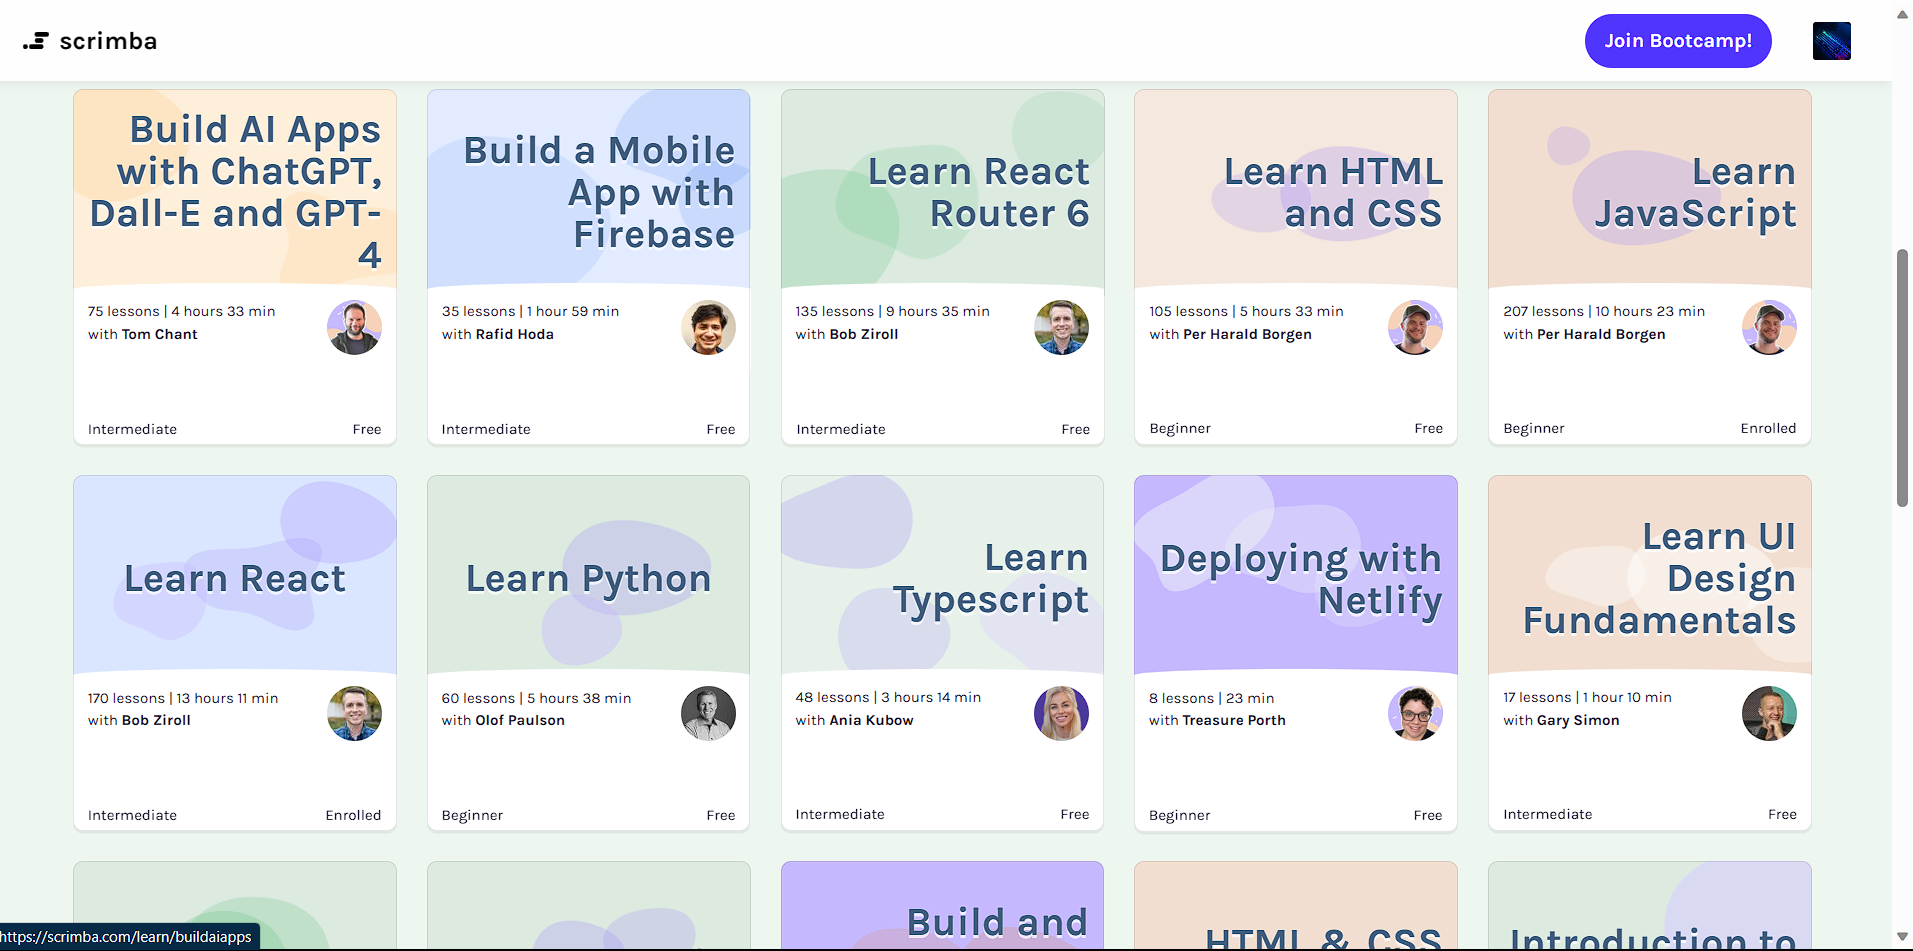Click the Enrolled label on Learn React card
The height and width of the screenshot is (951, 1913).
tap(353, 815)
